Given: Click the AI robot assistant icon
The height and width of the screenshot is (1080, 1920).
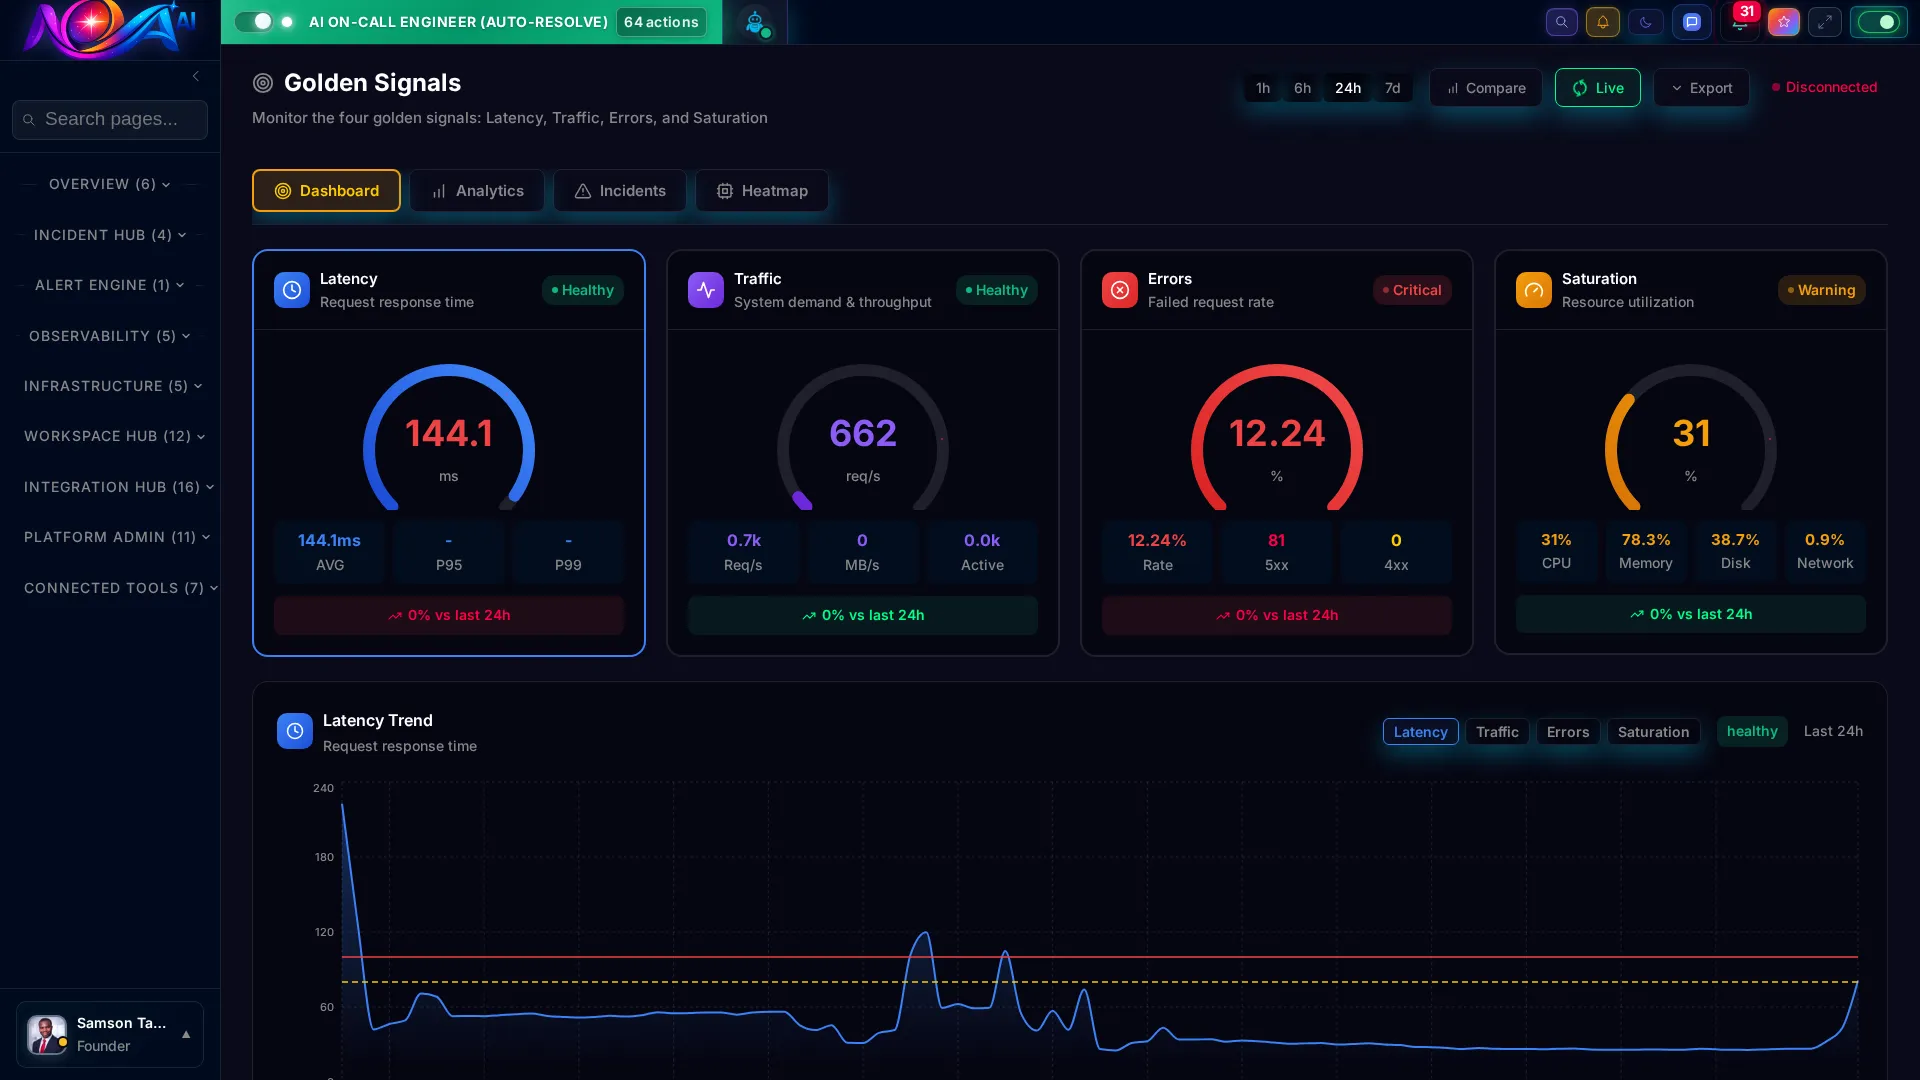Looking at the screenshot, I should point(757,24).
